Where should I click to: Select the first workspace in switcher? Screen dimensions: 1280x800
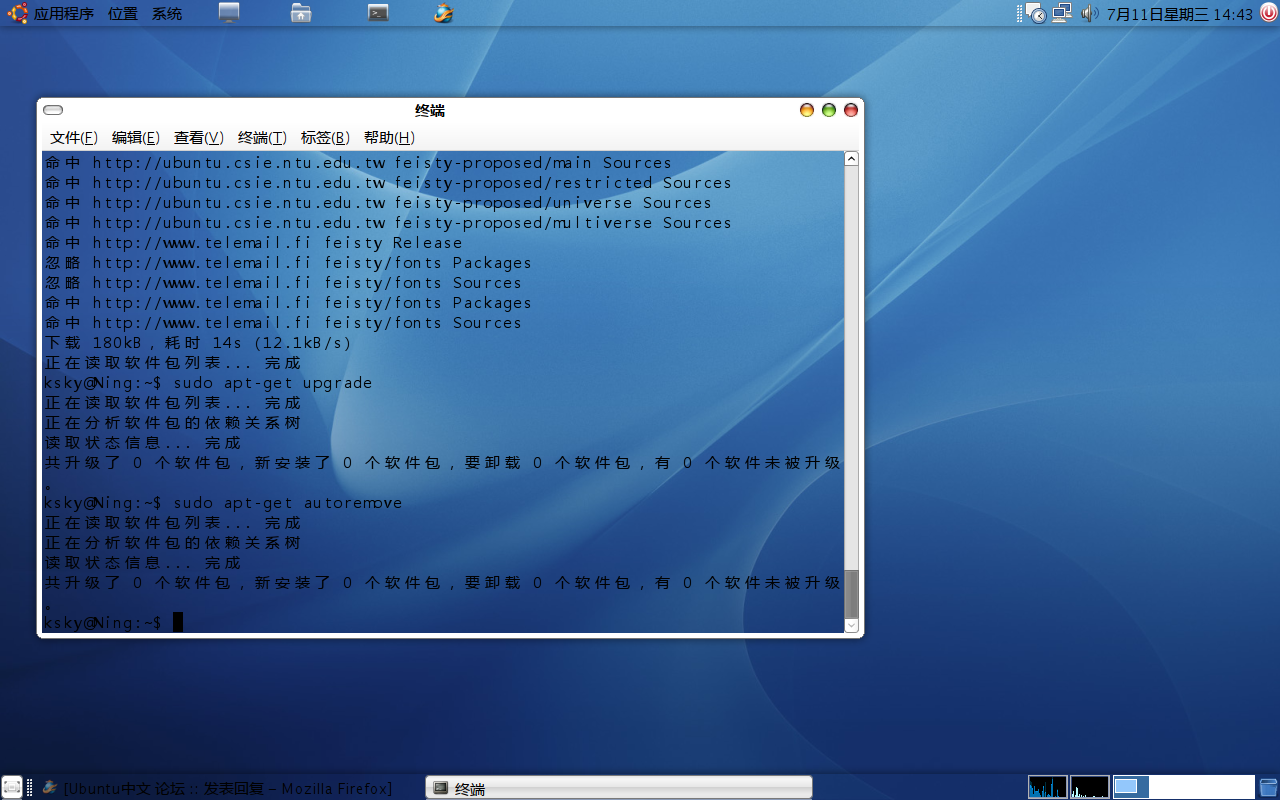(1131, 787)
